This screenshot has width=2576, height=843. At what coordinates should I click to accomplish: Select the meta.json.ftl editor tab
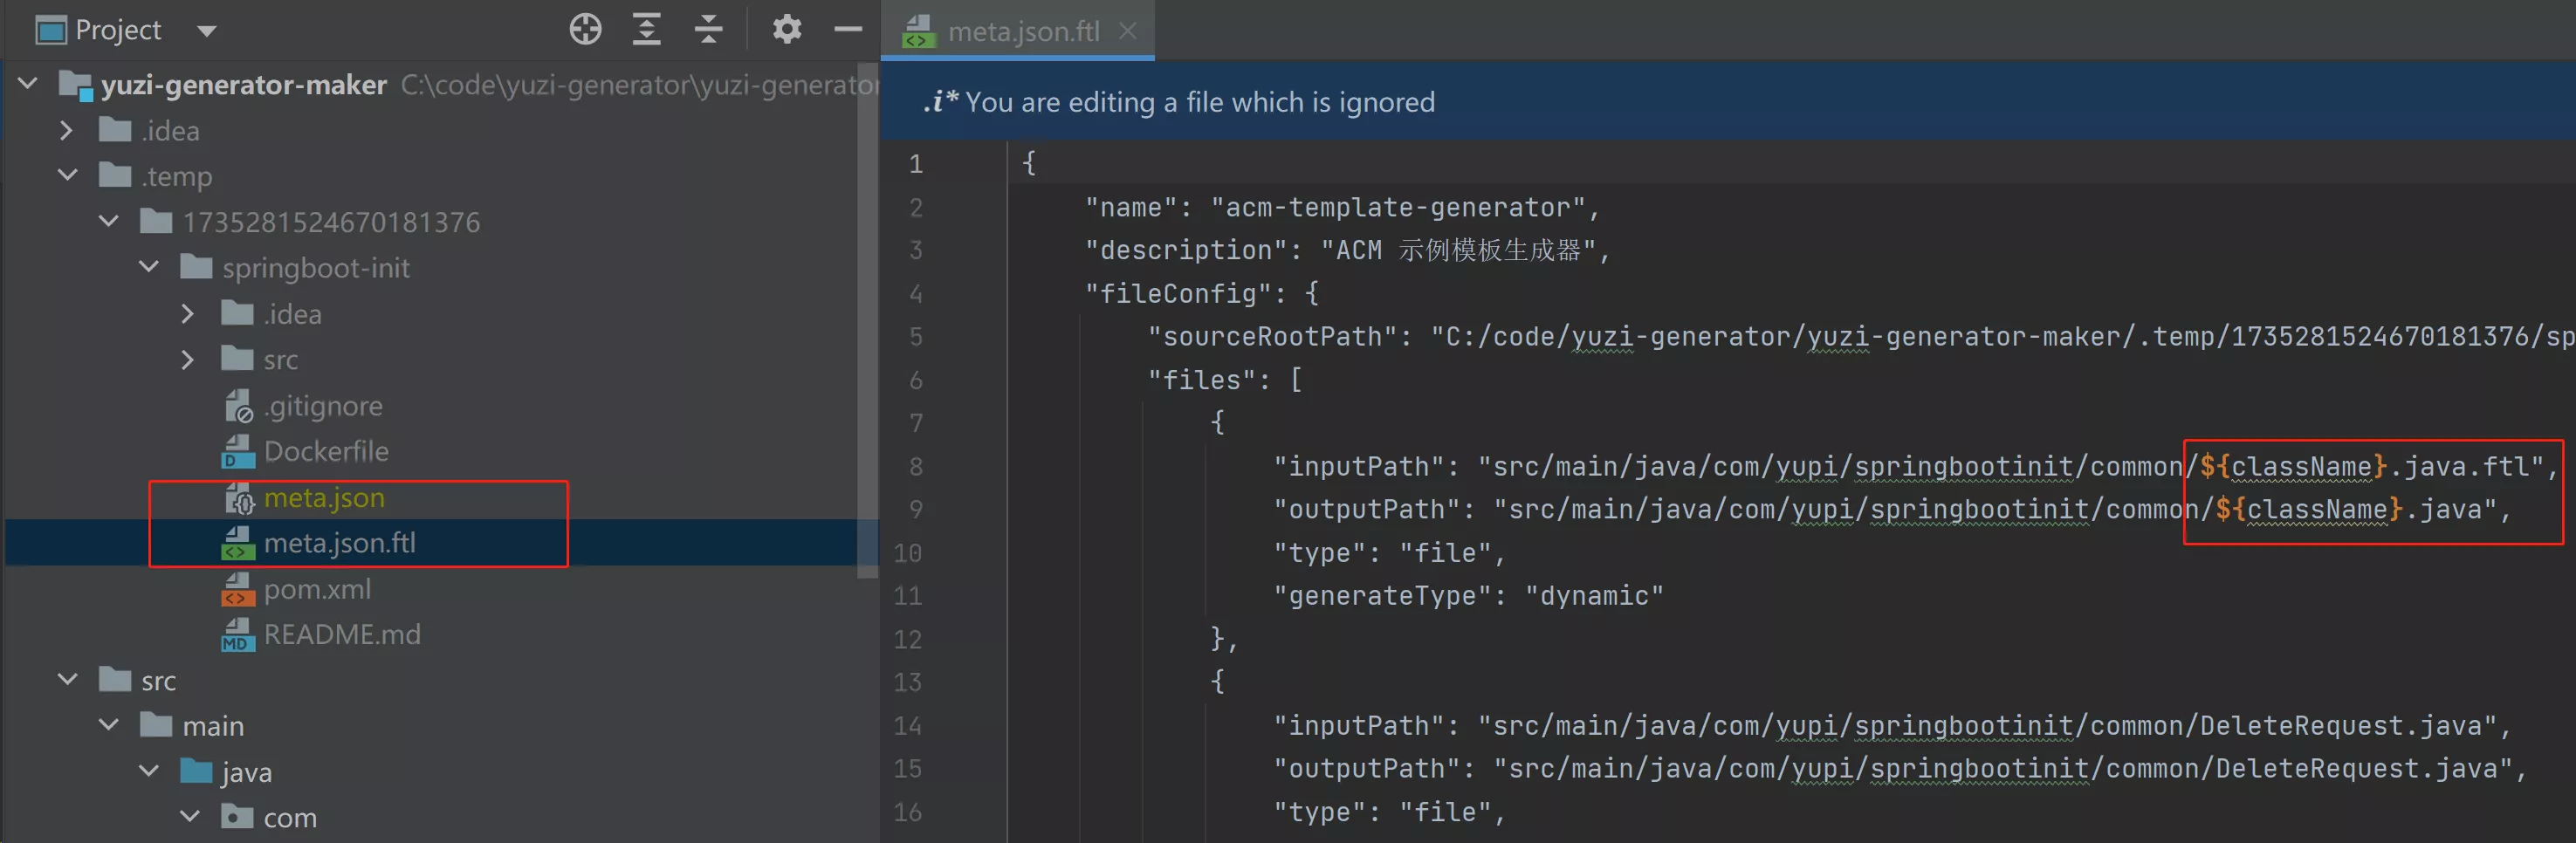(1017, 31)
